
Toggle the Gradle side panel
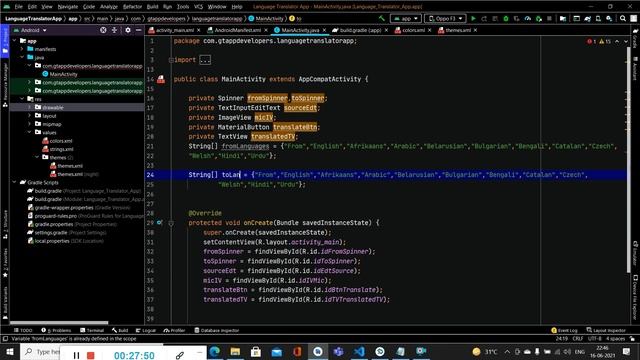pos(635,39)
